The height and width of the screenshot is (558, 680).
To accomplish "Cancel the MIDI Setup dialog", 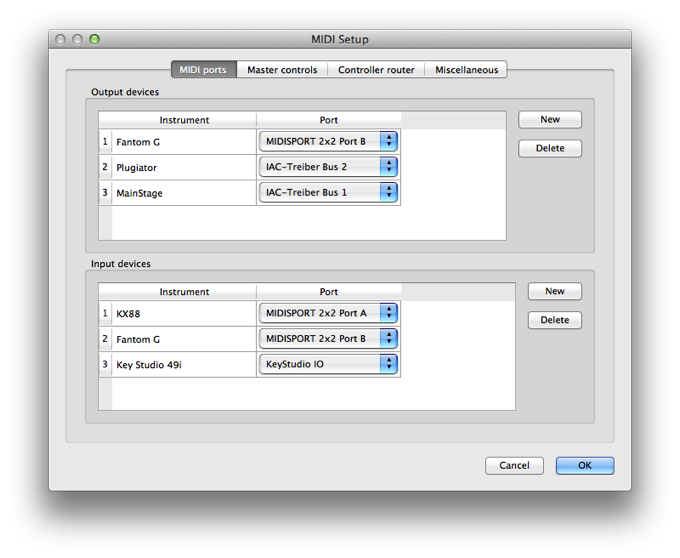I will [514, 466].
